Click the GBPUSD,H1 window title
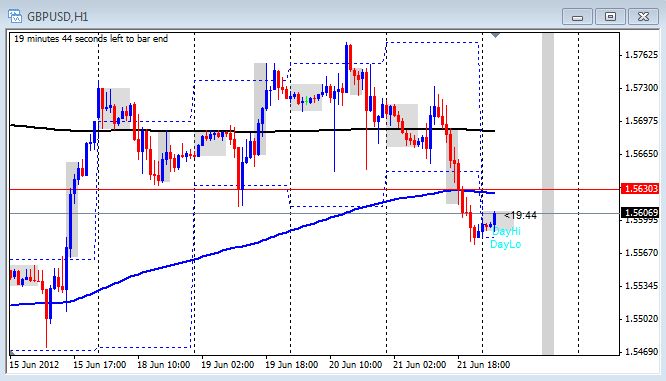Image resolution: width=666 pixels, height=381 pixels. [x=57, y=17]
